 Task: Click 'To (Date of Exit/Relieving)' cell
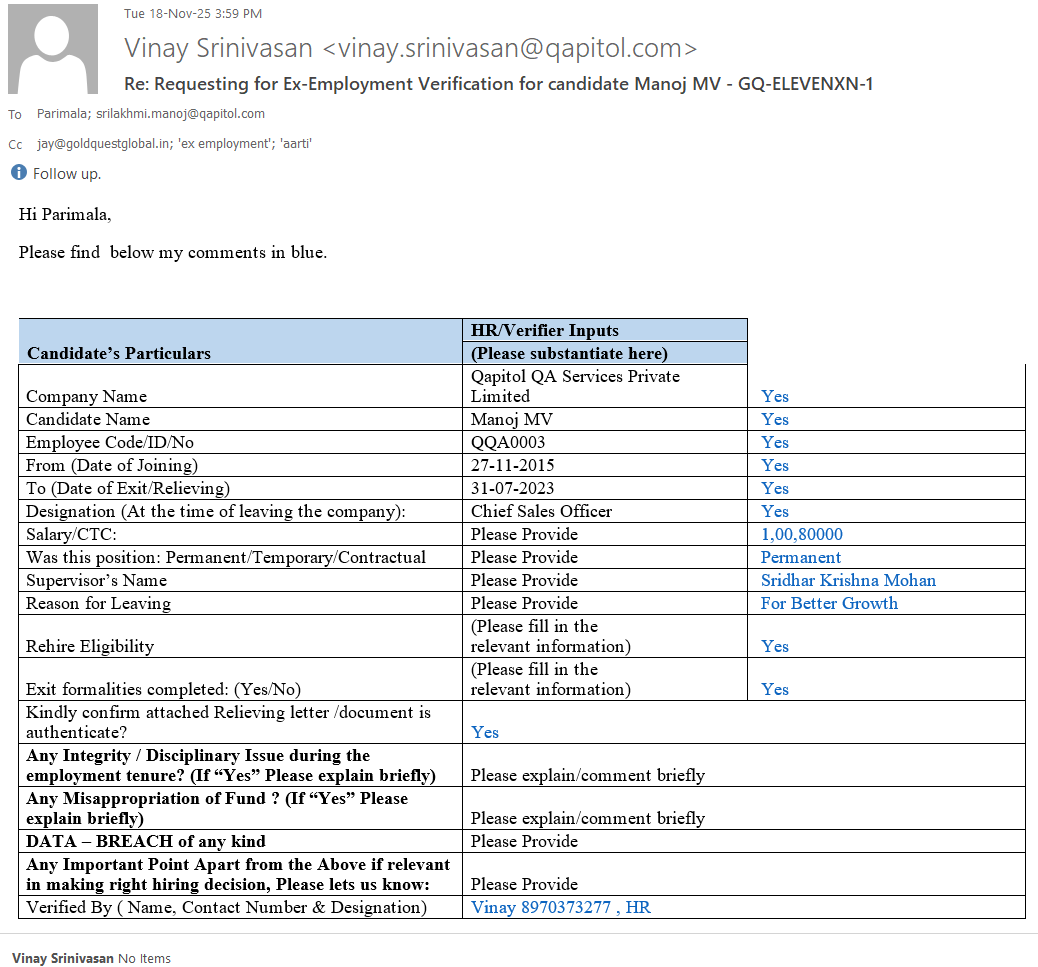coord(241,488)
